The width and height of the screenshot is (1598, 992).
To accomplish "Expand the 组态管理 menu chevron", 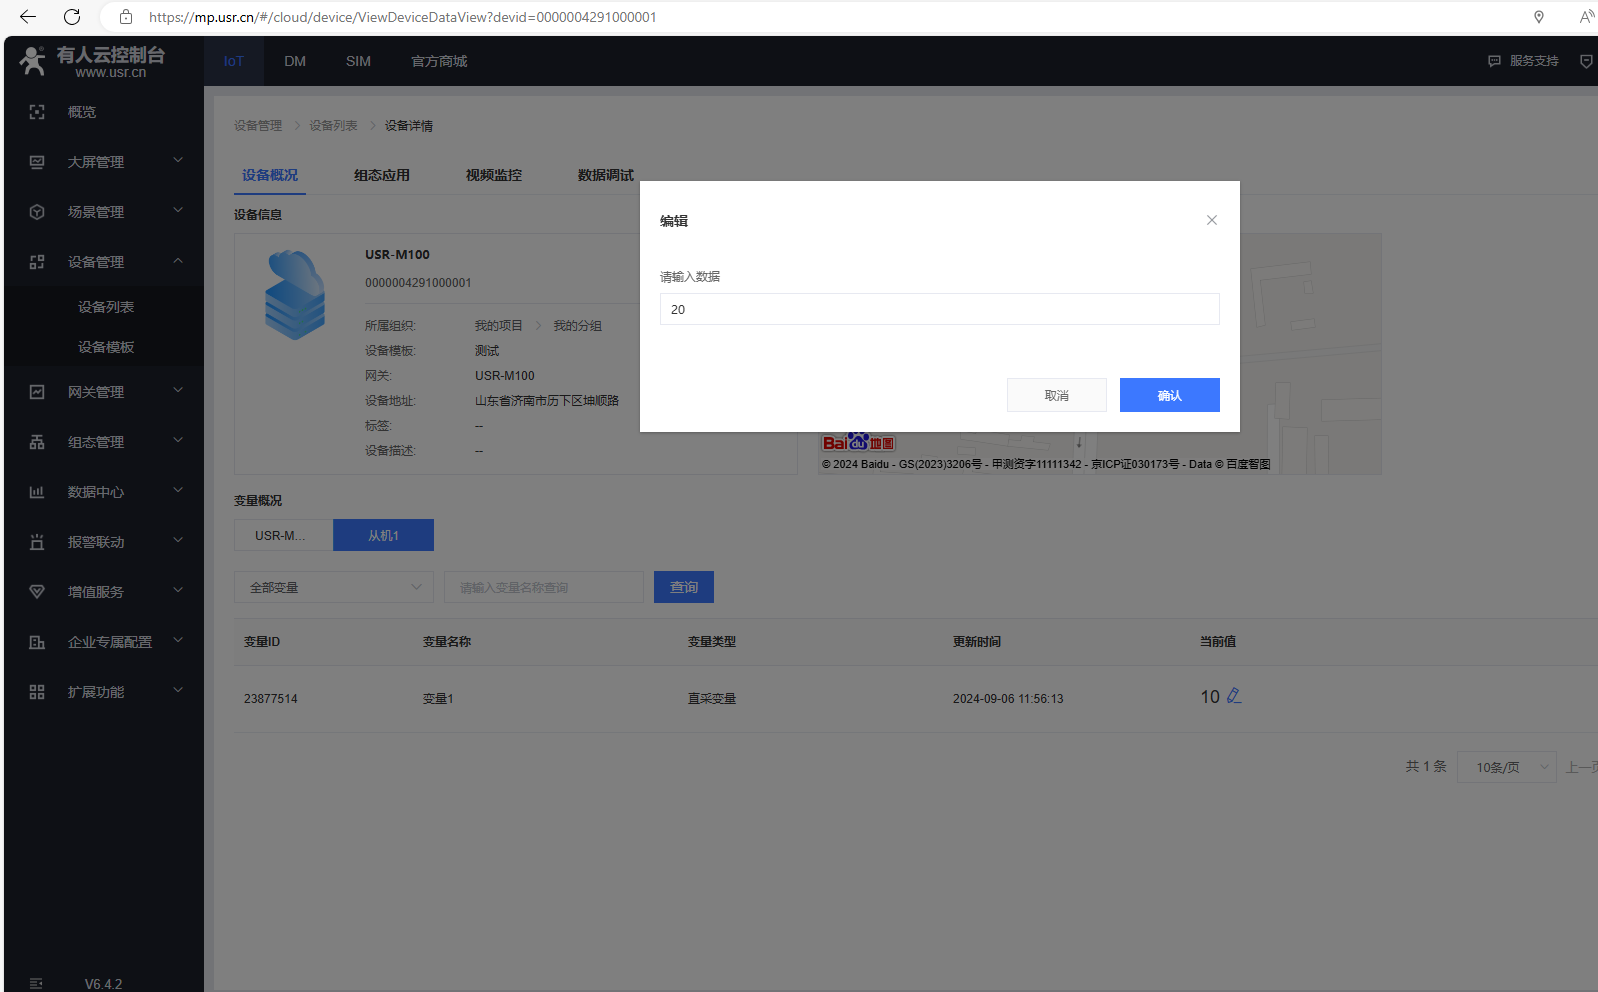I will (x=178, y=440).
